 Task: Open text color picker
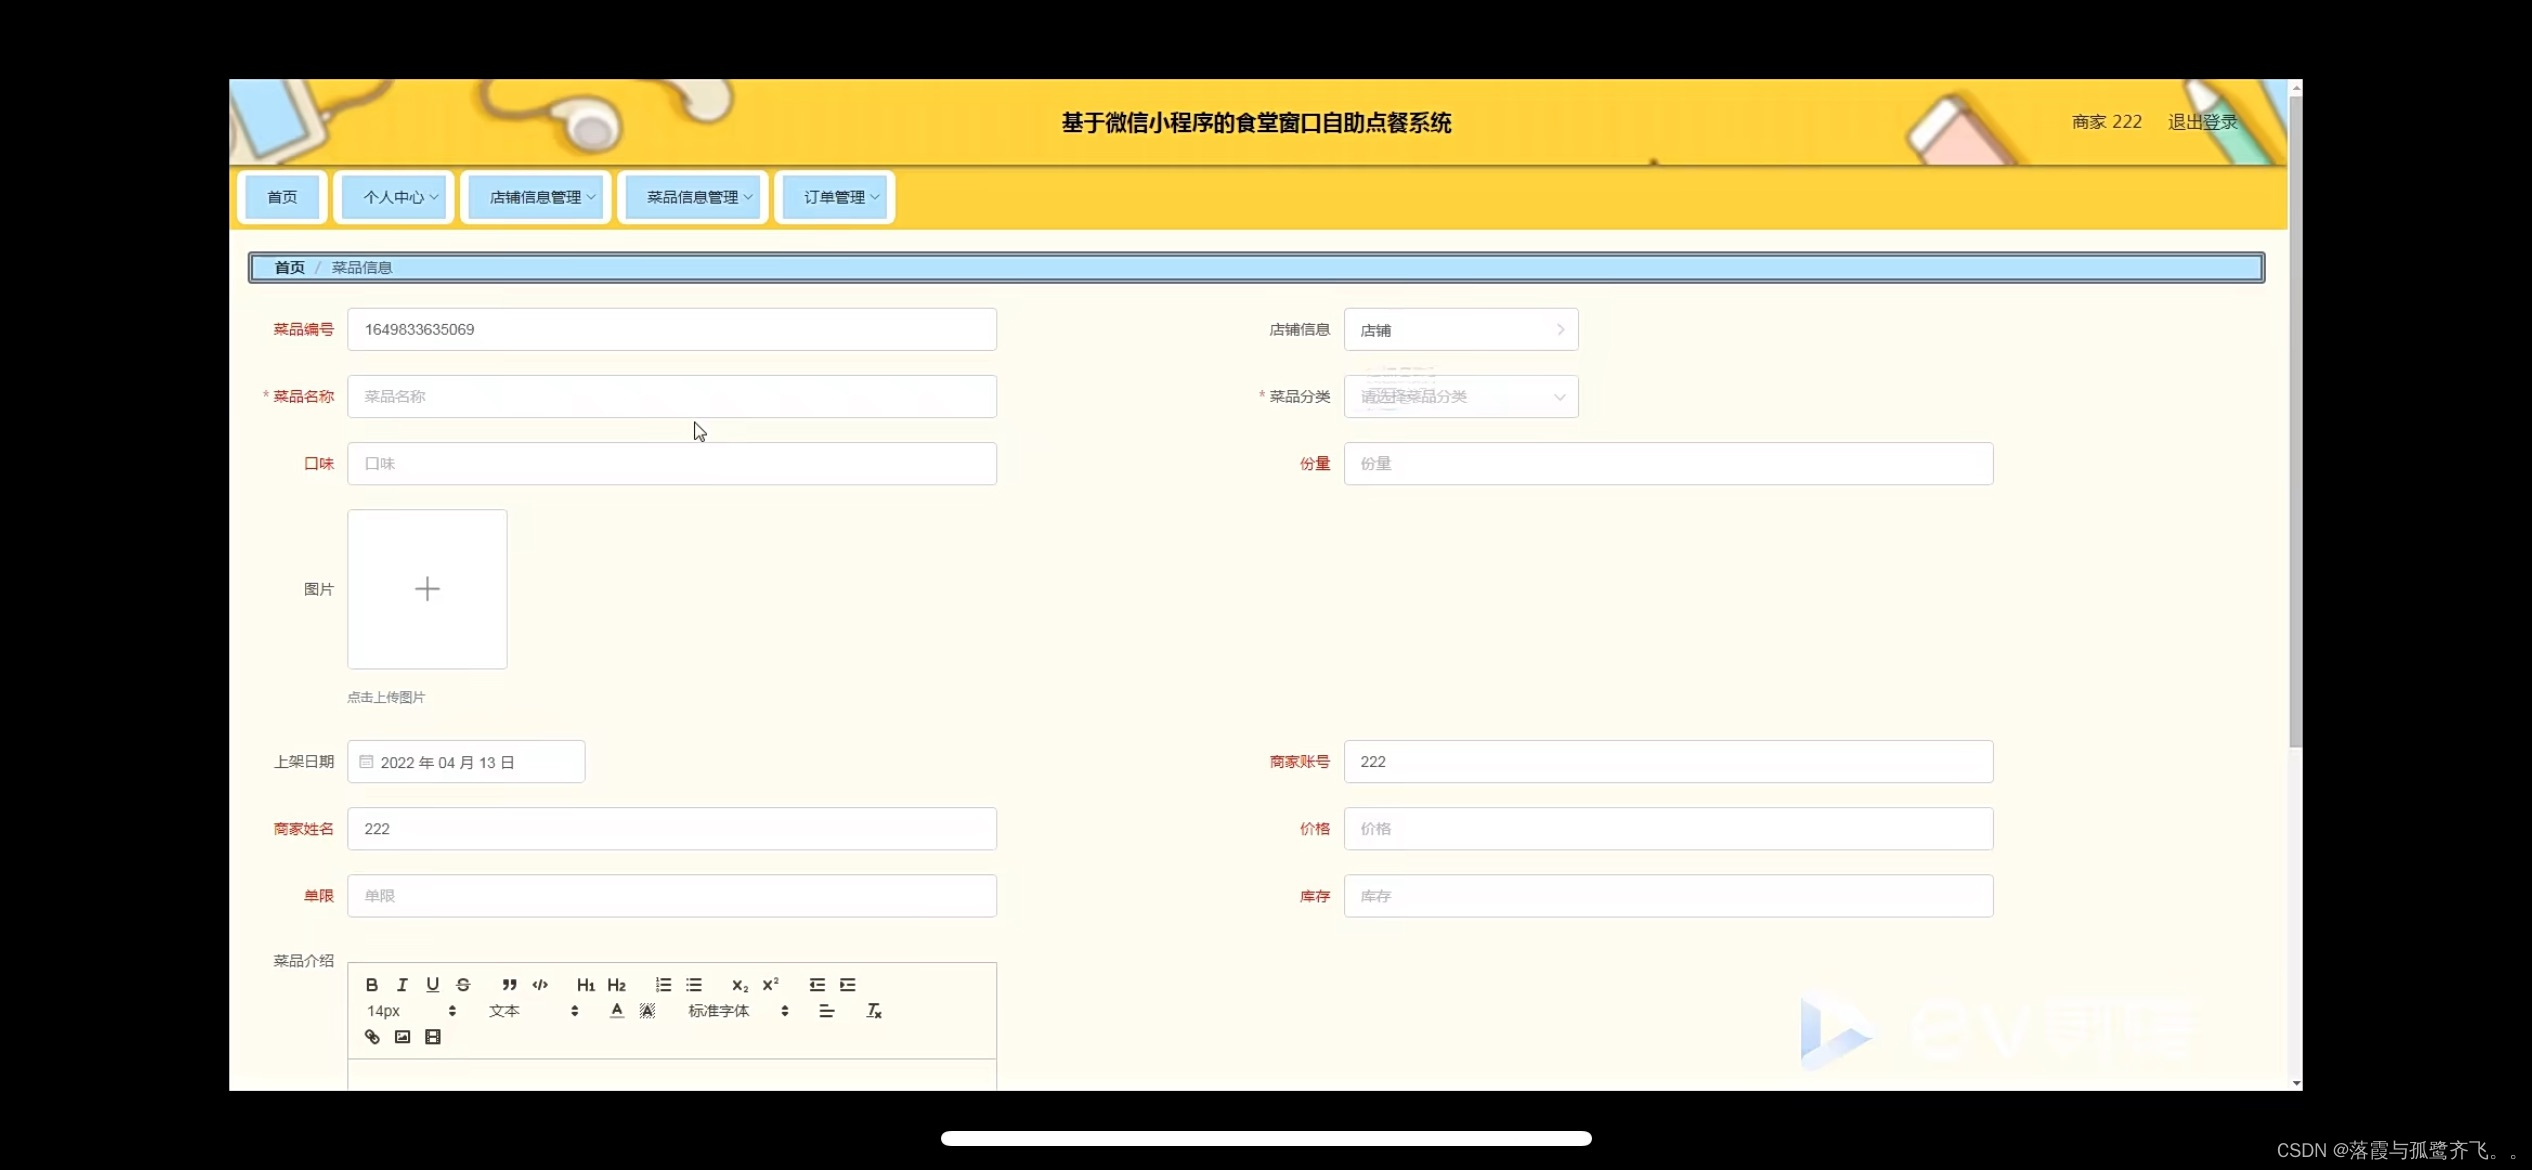pos(617,1011)
